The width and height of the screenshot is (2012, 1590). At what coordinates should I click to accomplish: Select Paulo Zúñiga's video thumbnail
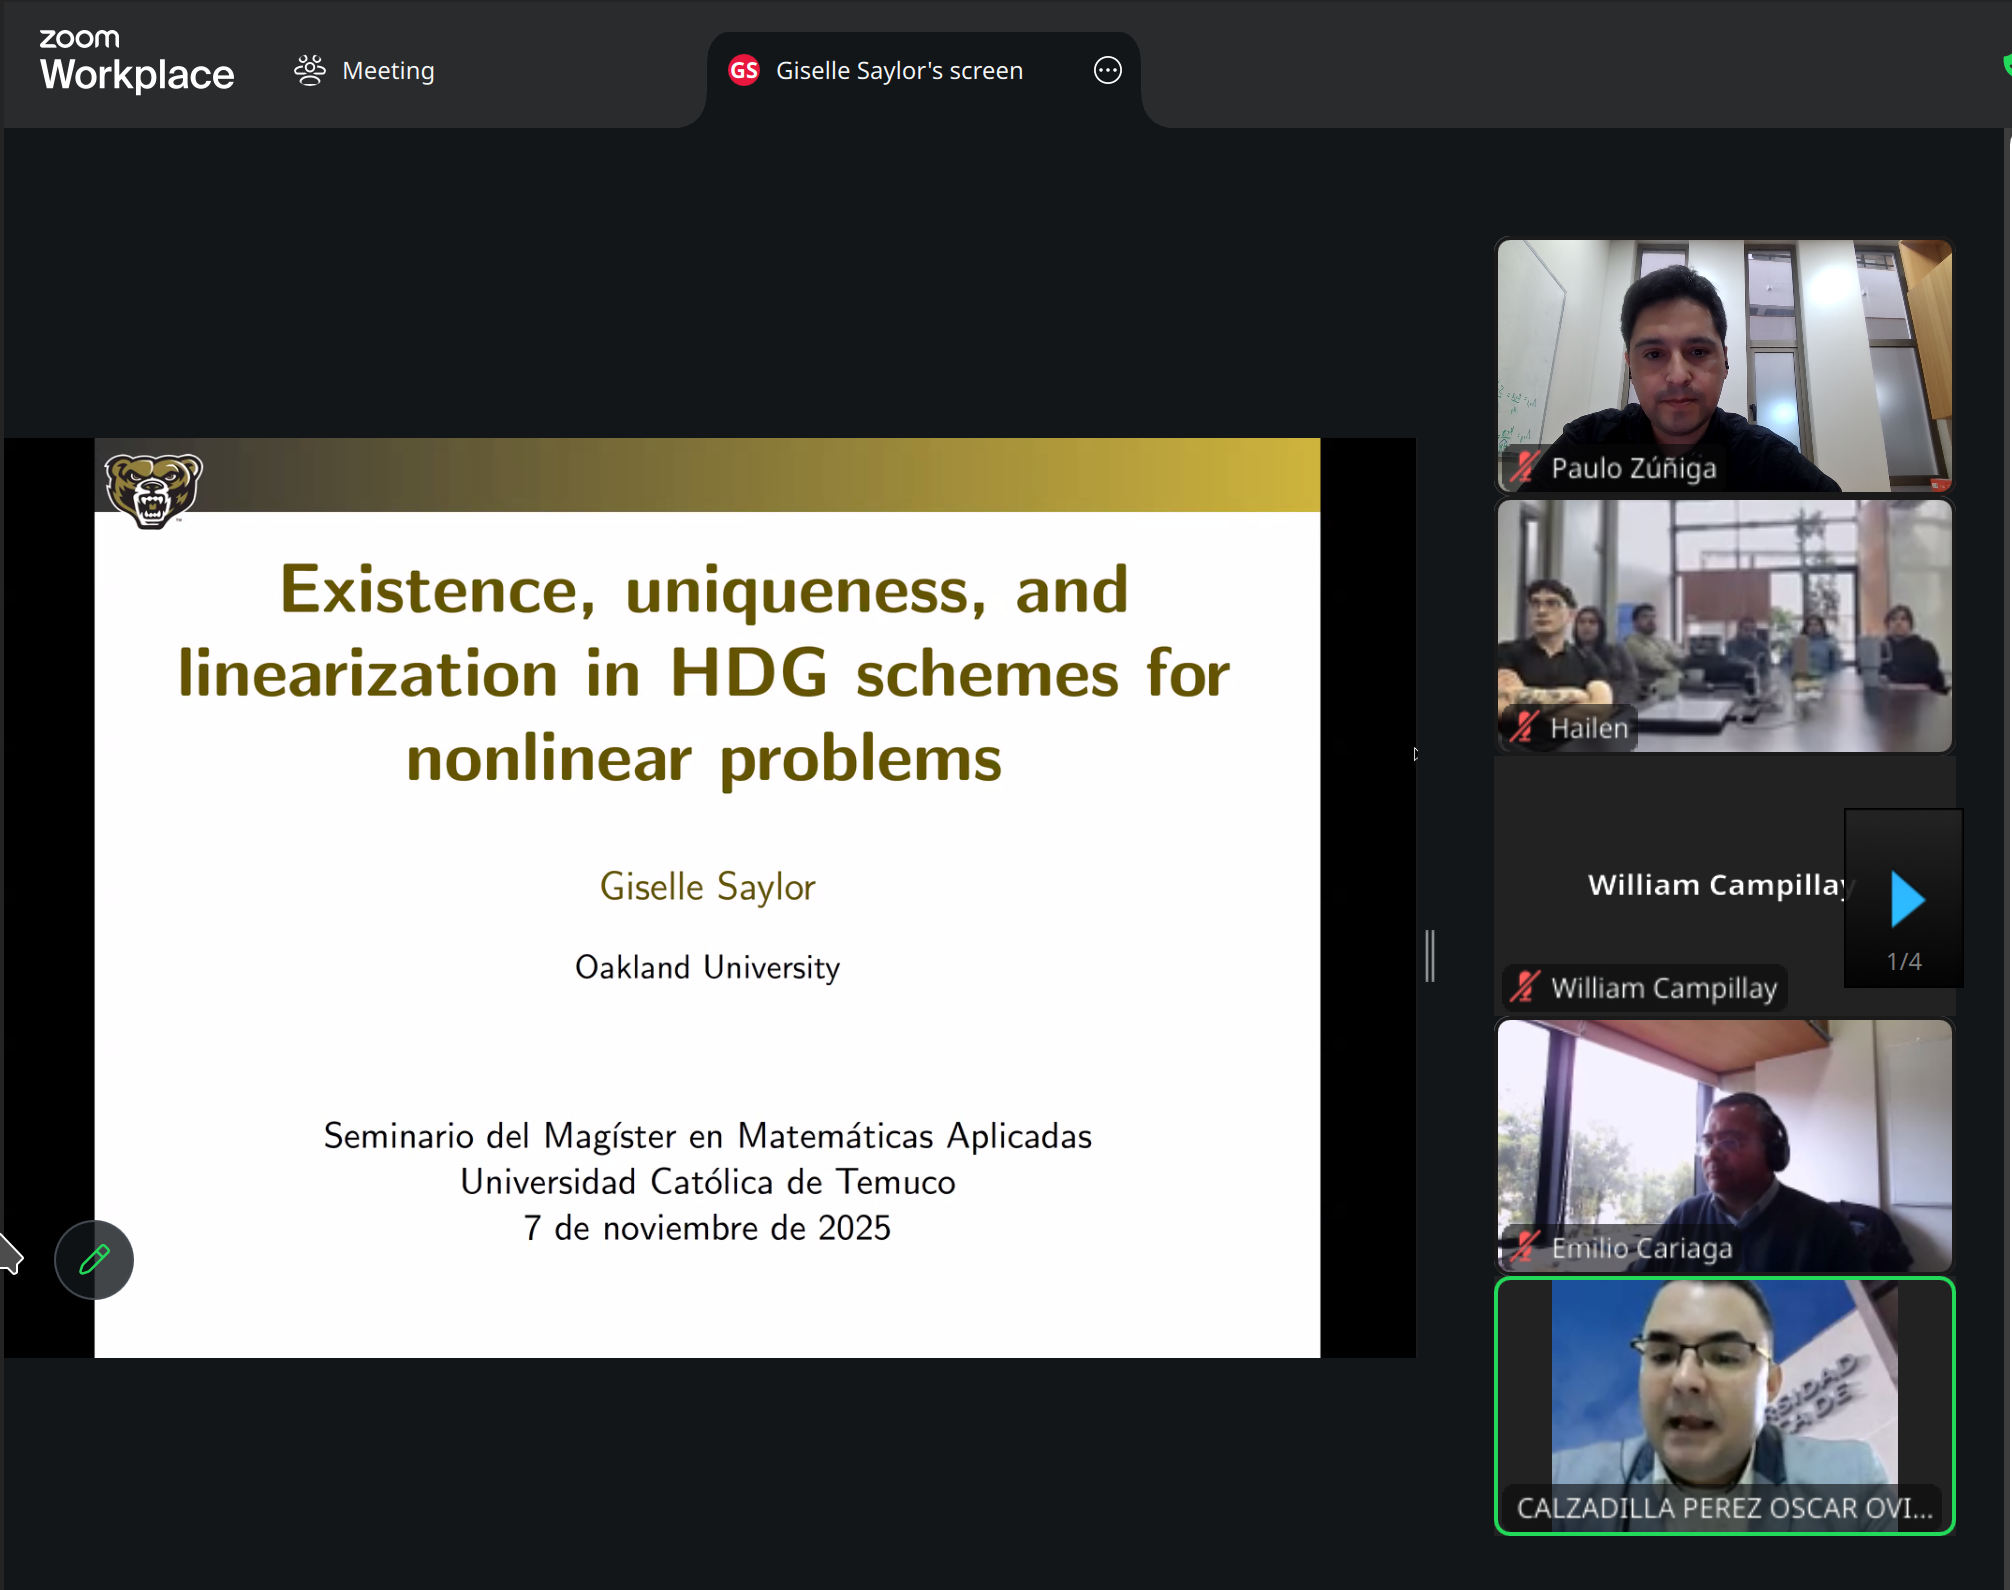coord(1724,360)
